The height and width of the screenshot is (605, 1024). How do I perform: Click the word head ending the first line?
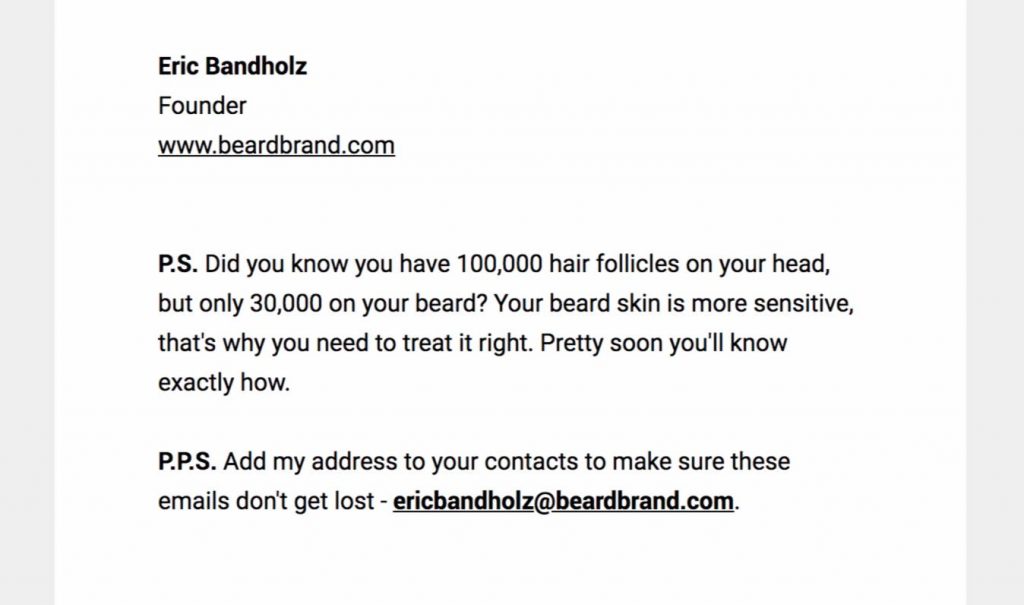pos(801,264)
